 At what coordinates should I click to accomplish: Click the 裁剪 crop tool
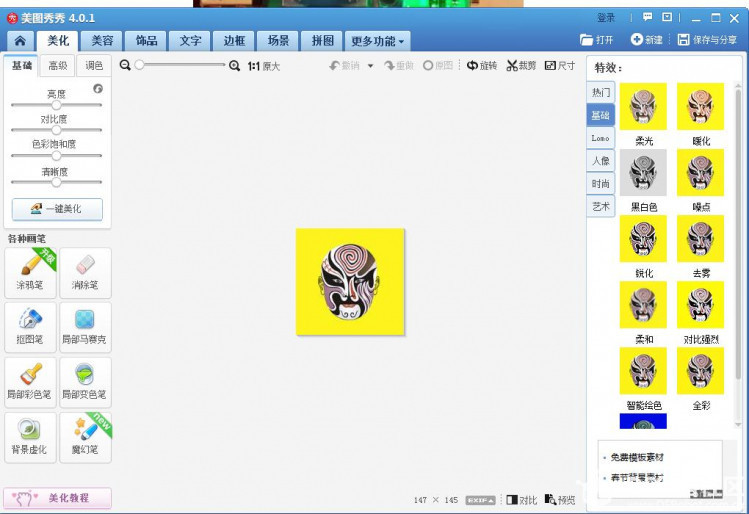click(521, 65)
